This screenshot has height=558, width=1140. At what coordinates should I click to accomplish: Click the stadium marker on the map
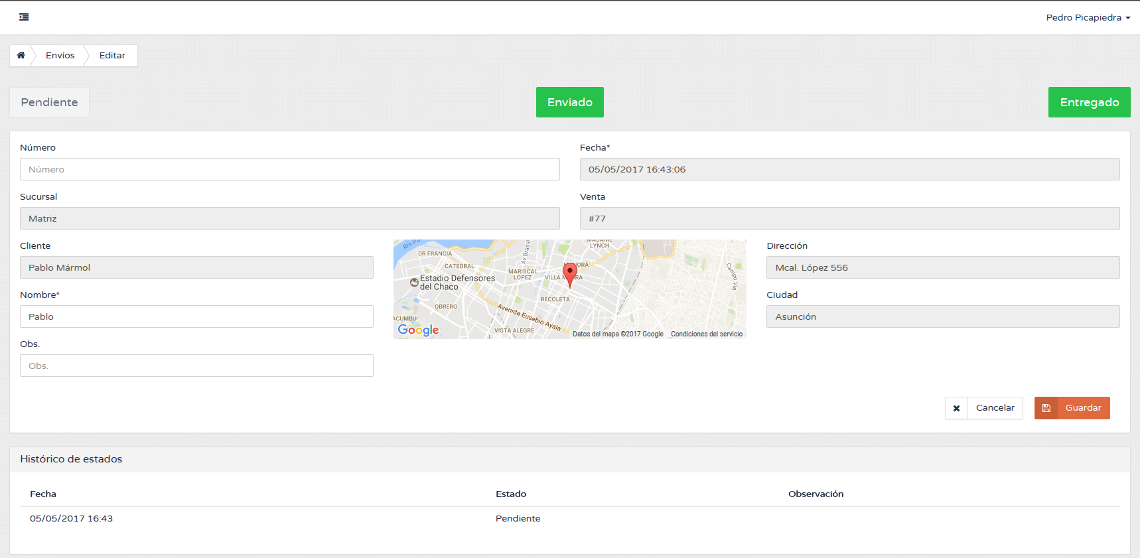click(x=414, y=282)
